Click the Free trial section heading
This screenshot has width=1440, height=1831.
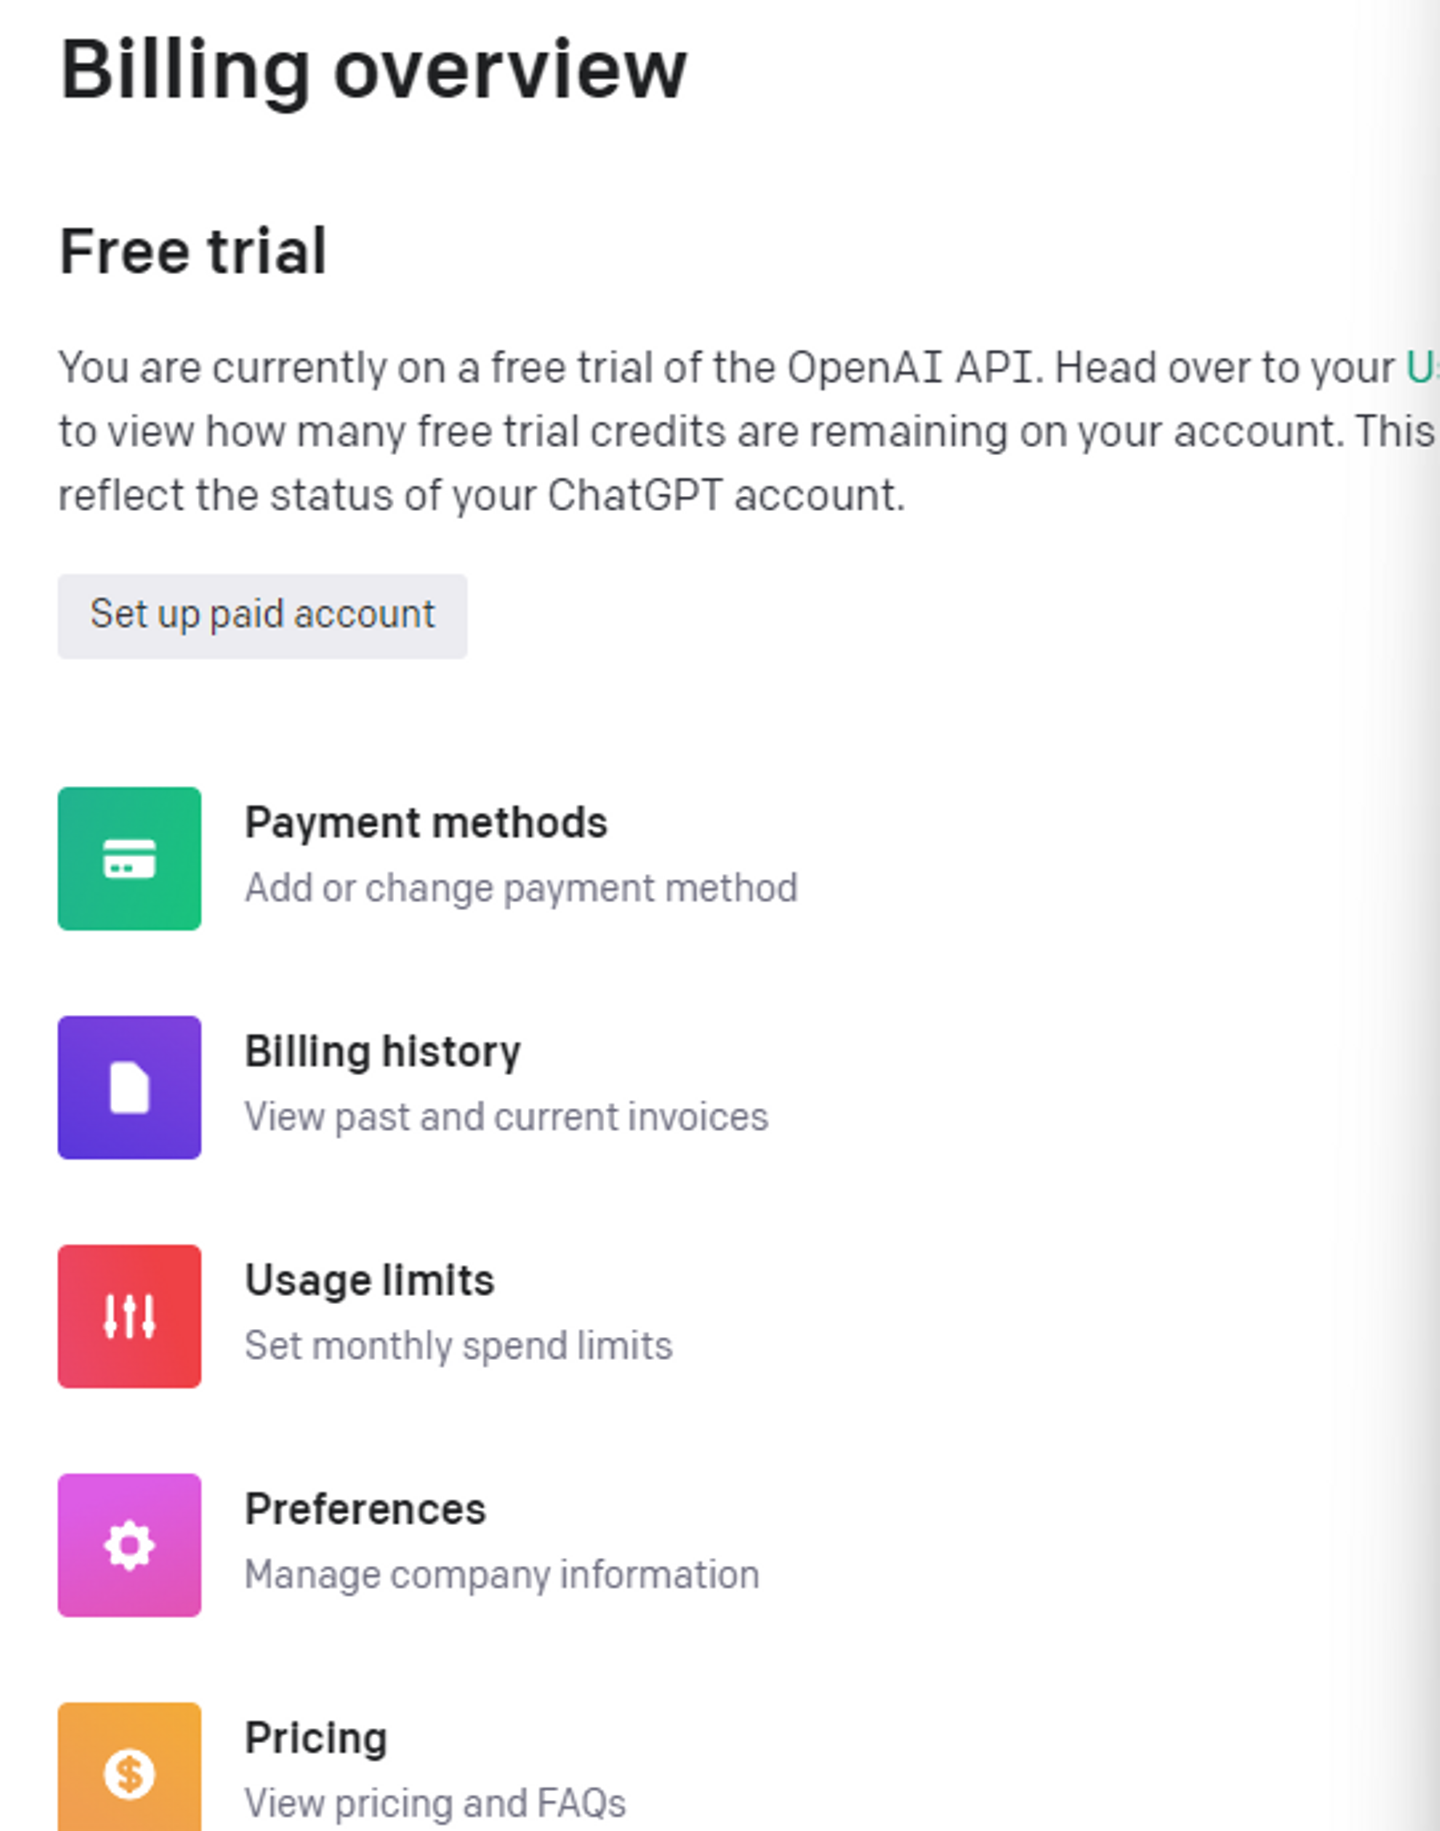coord(193,251)
